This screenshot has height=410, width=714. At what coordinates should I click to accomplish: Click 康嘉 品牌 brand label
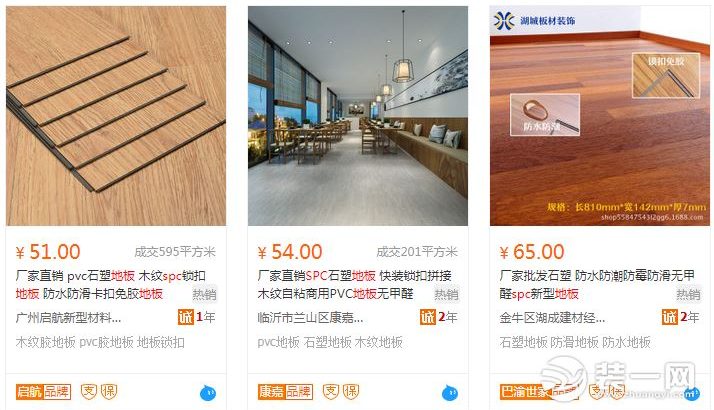click(285, 392)
